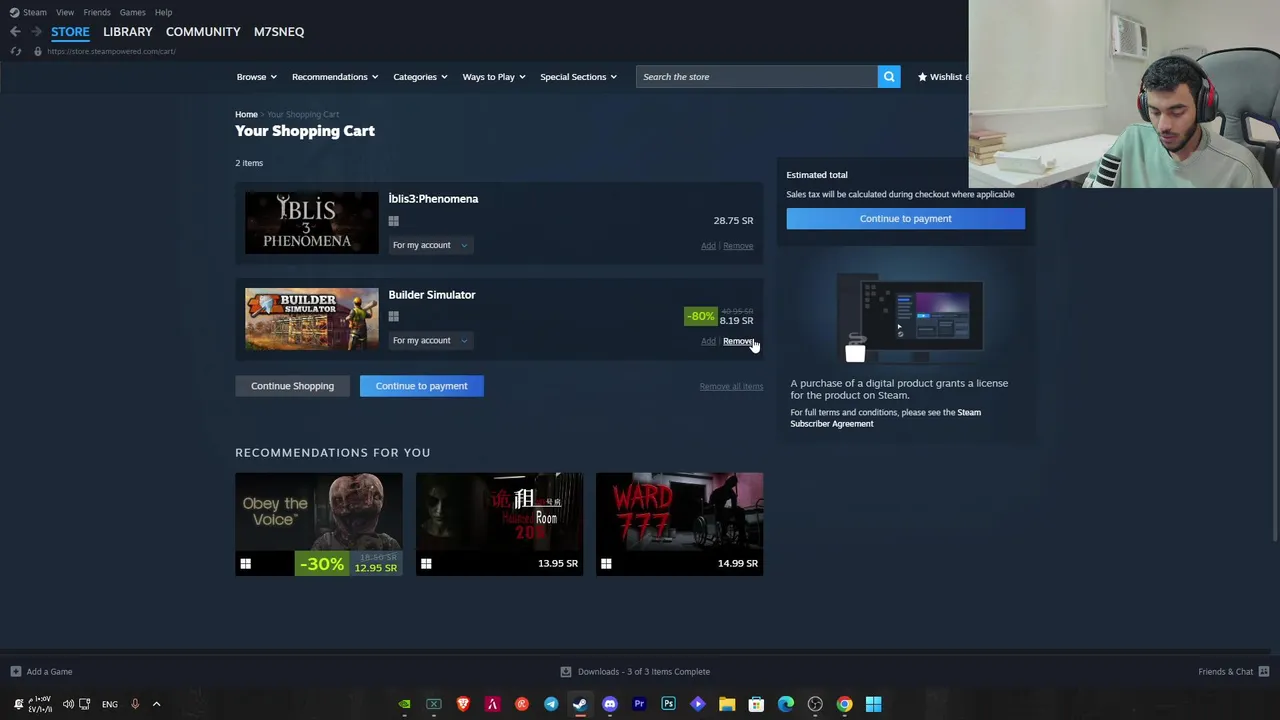Click into the Search the store field

756,77
